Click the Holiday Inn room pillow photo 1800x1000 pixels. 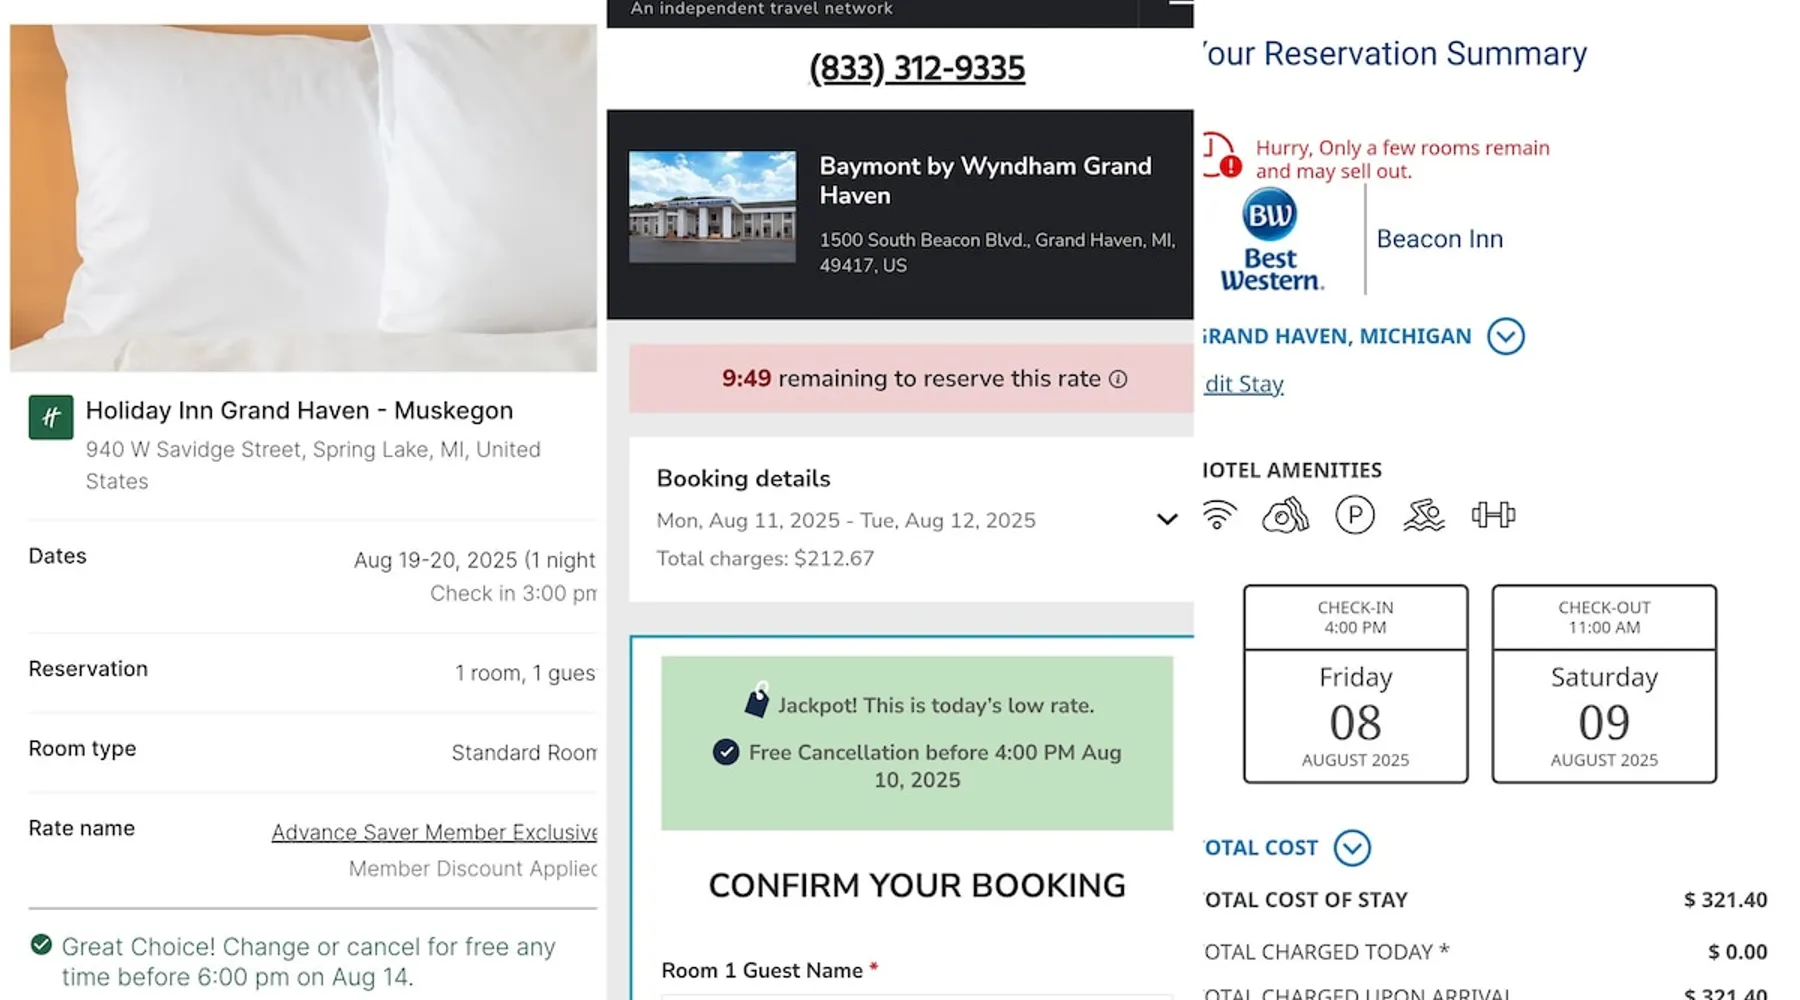point(303,198)
